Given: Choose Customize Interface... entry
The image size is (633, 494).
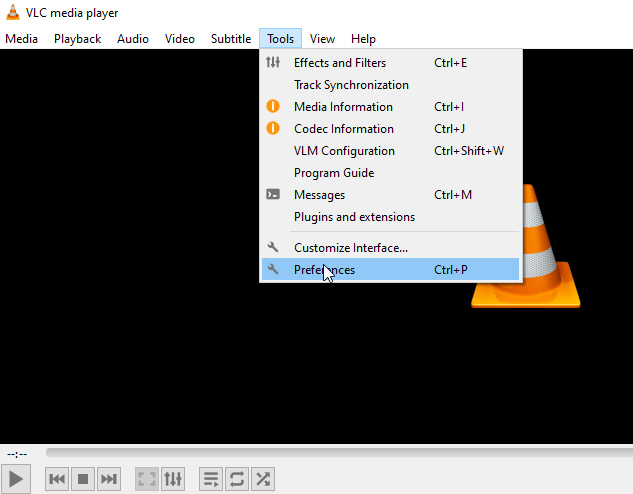Looking at the screenshot, I should pos(390,247).
